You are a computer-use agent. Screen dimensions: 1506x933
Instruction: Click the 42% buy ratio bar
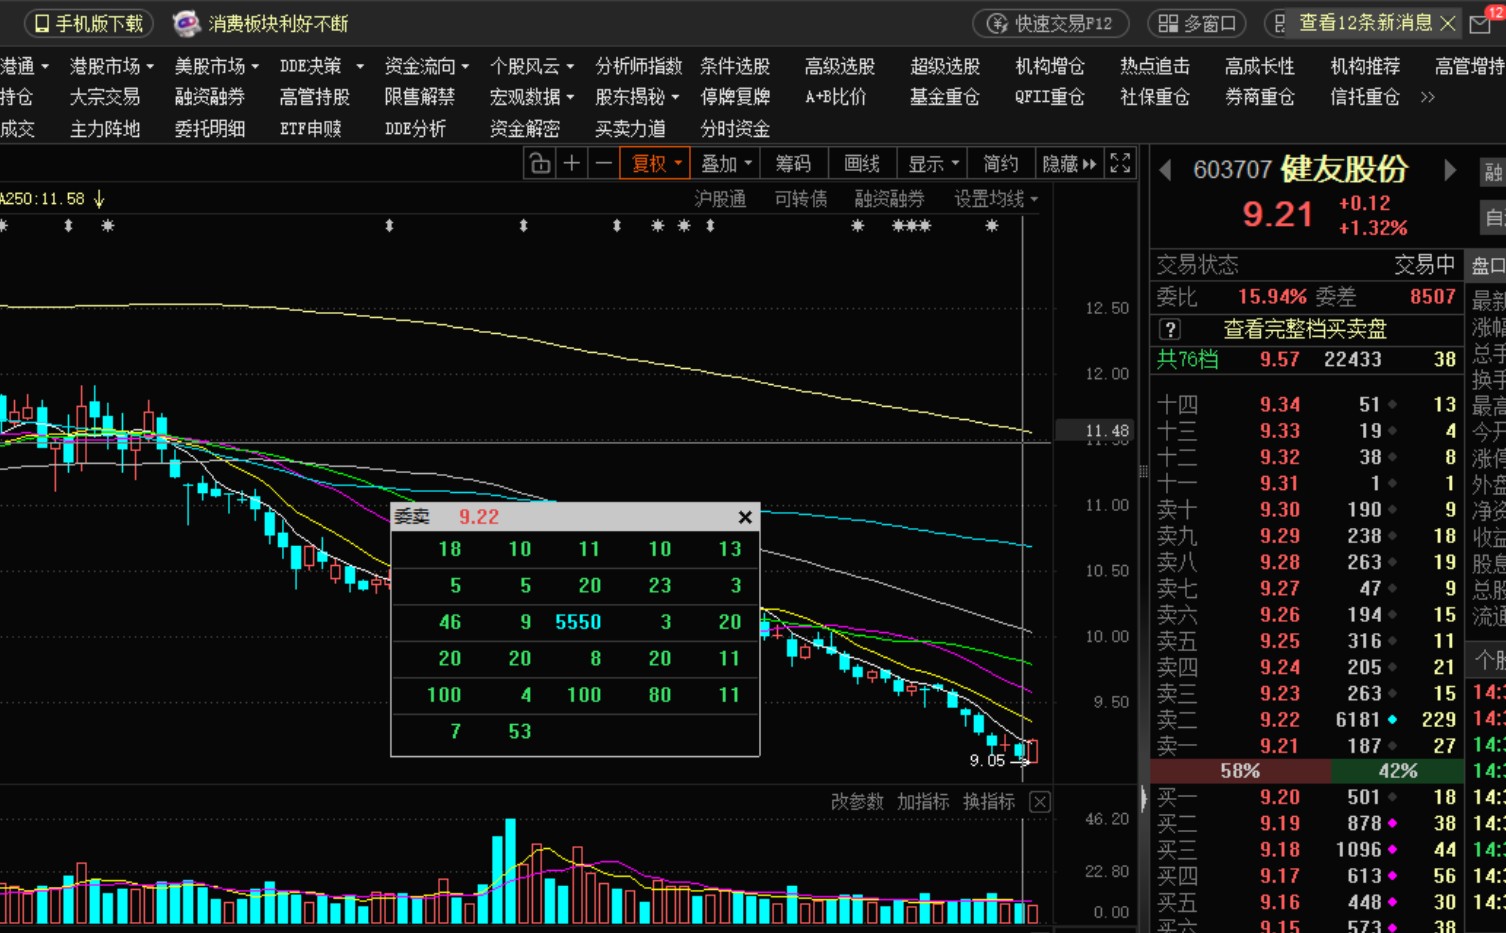point(1397,771)
